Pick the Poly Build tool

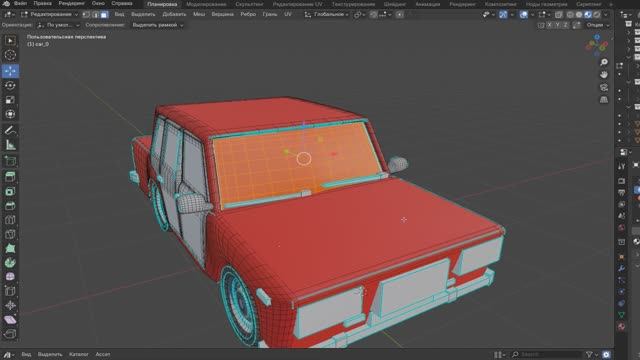10,248
